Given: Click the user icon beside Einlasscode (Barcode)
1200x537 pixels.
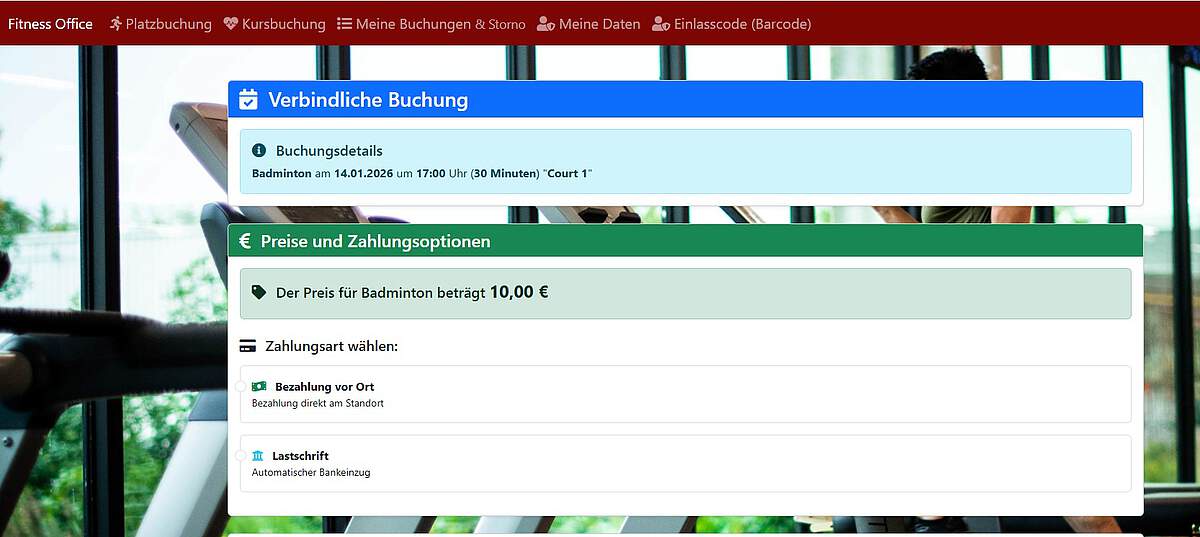Looking at the screenshot, I should (661, 24).
